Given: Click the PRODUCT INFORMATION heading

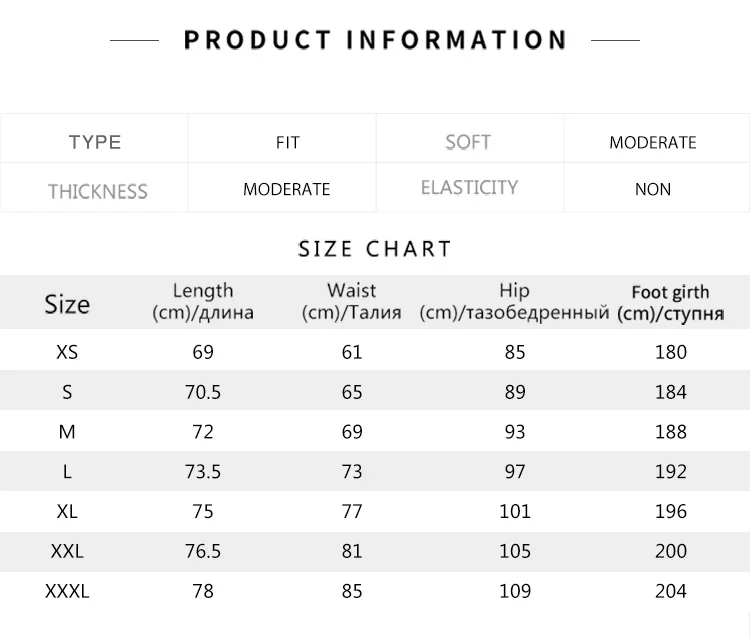Looking at the screenshot, I should click(375, 40).
